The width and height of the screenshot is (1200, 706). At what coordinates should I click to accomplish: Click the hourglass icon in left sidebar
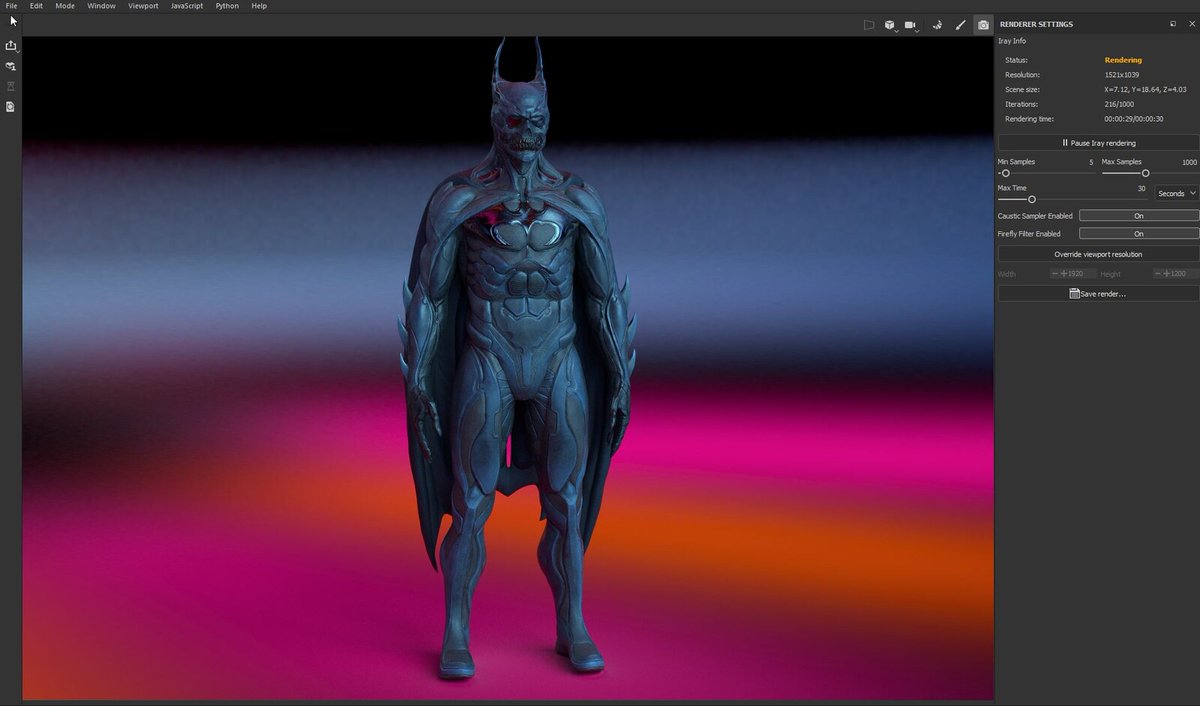(11, 86)
